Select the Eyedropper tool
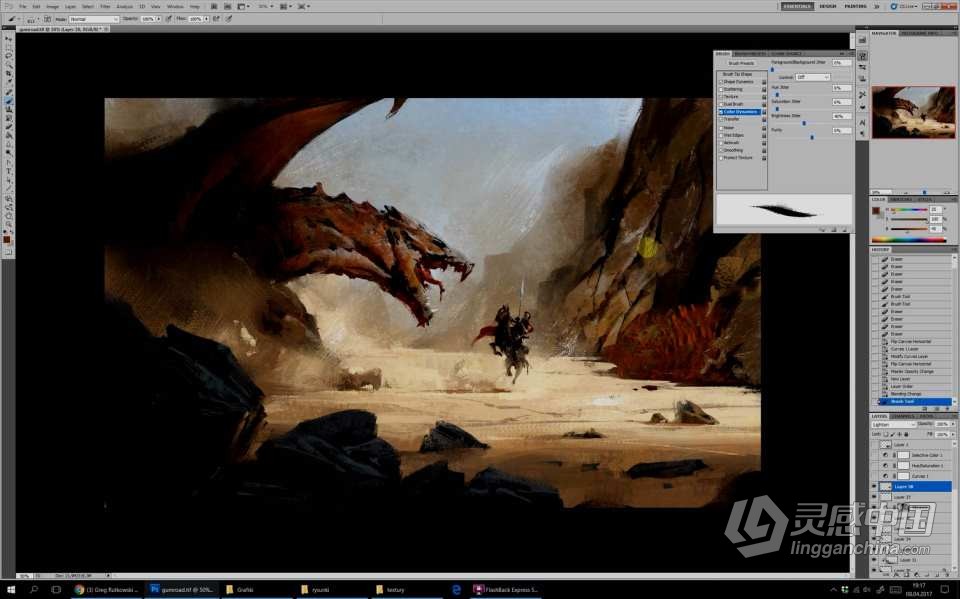Screen dimensions: 960x599 (x=9, y=81)
